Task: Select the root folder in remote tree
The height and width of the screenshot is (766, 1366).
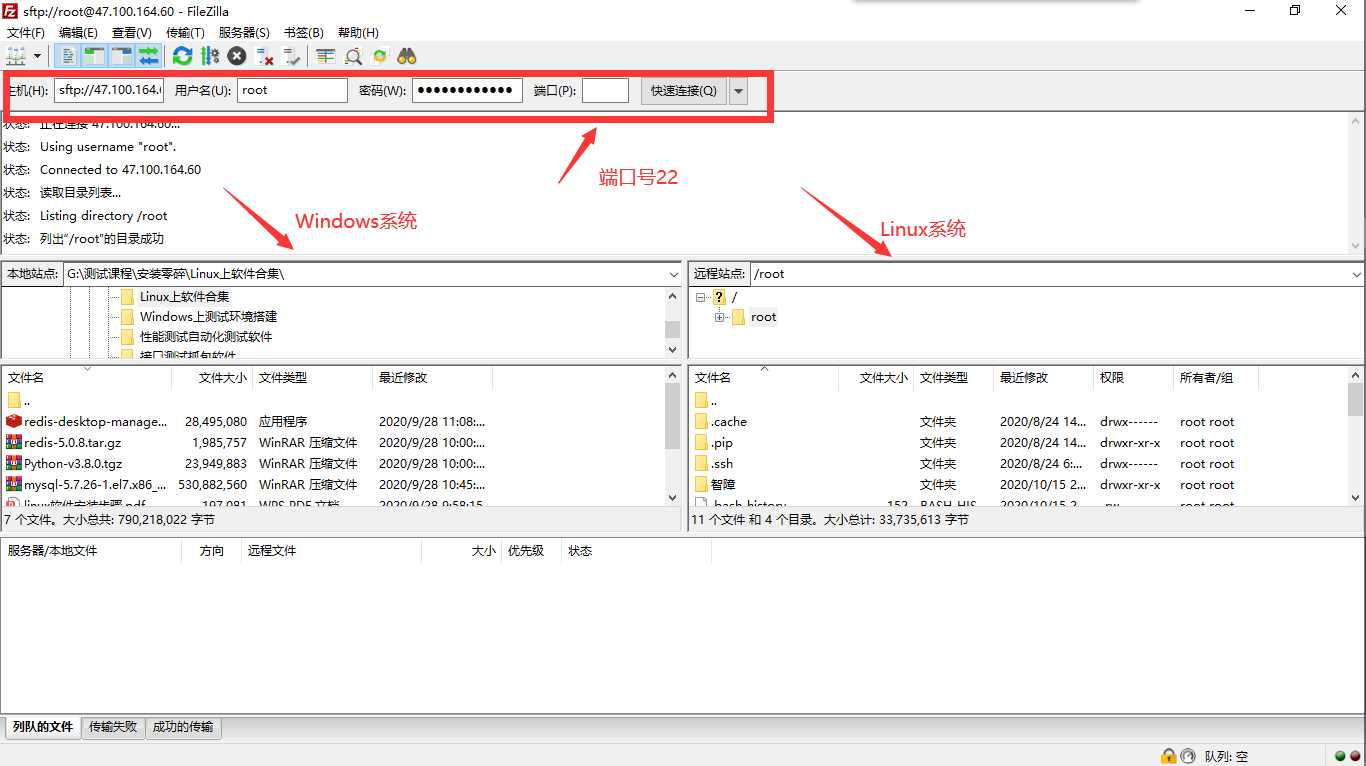Action: tap(763, 317)
